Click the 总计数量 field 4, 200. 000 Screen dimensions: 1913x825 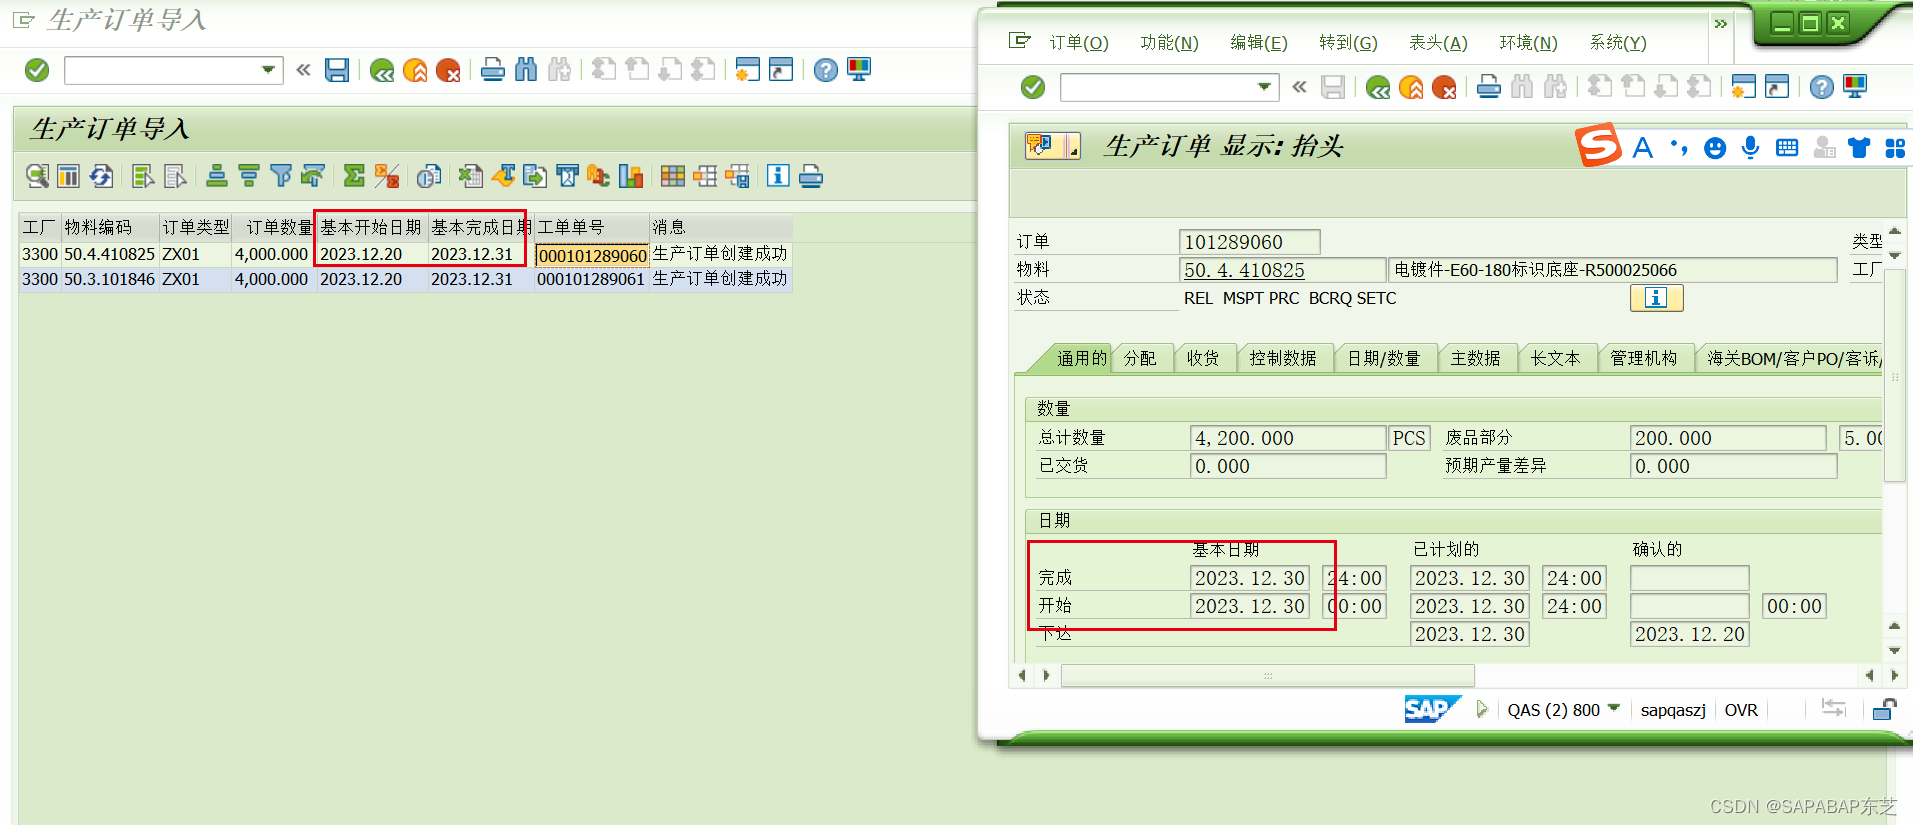(1288, 438)
